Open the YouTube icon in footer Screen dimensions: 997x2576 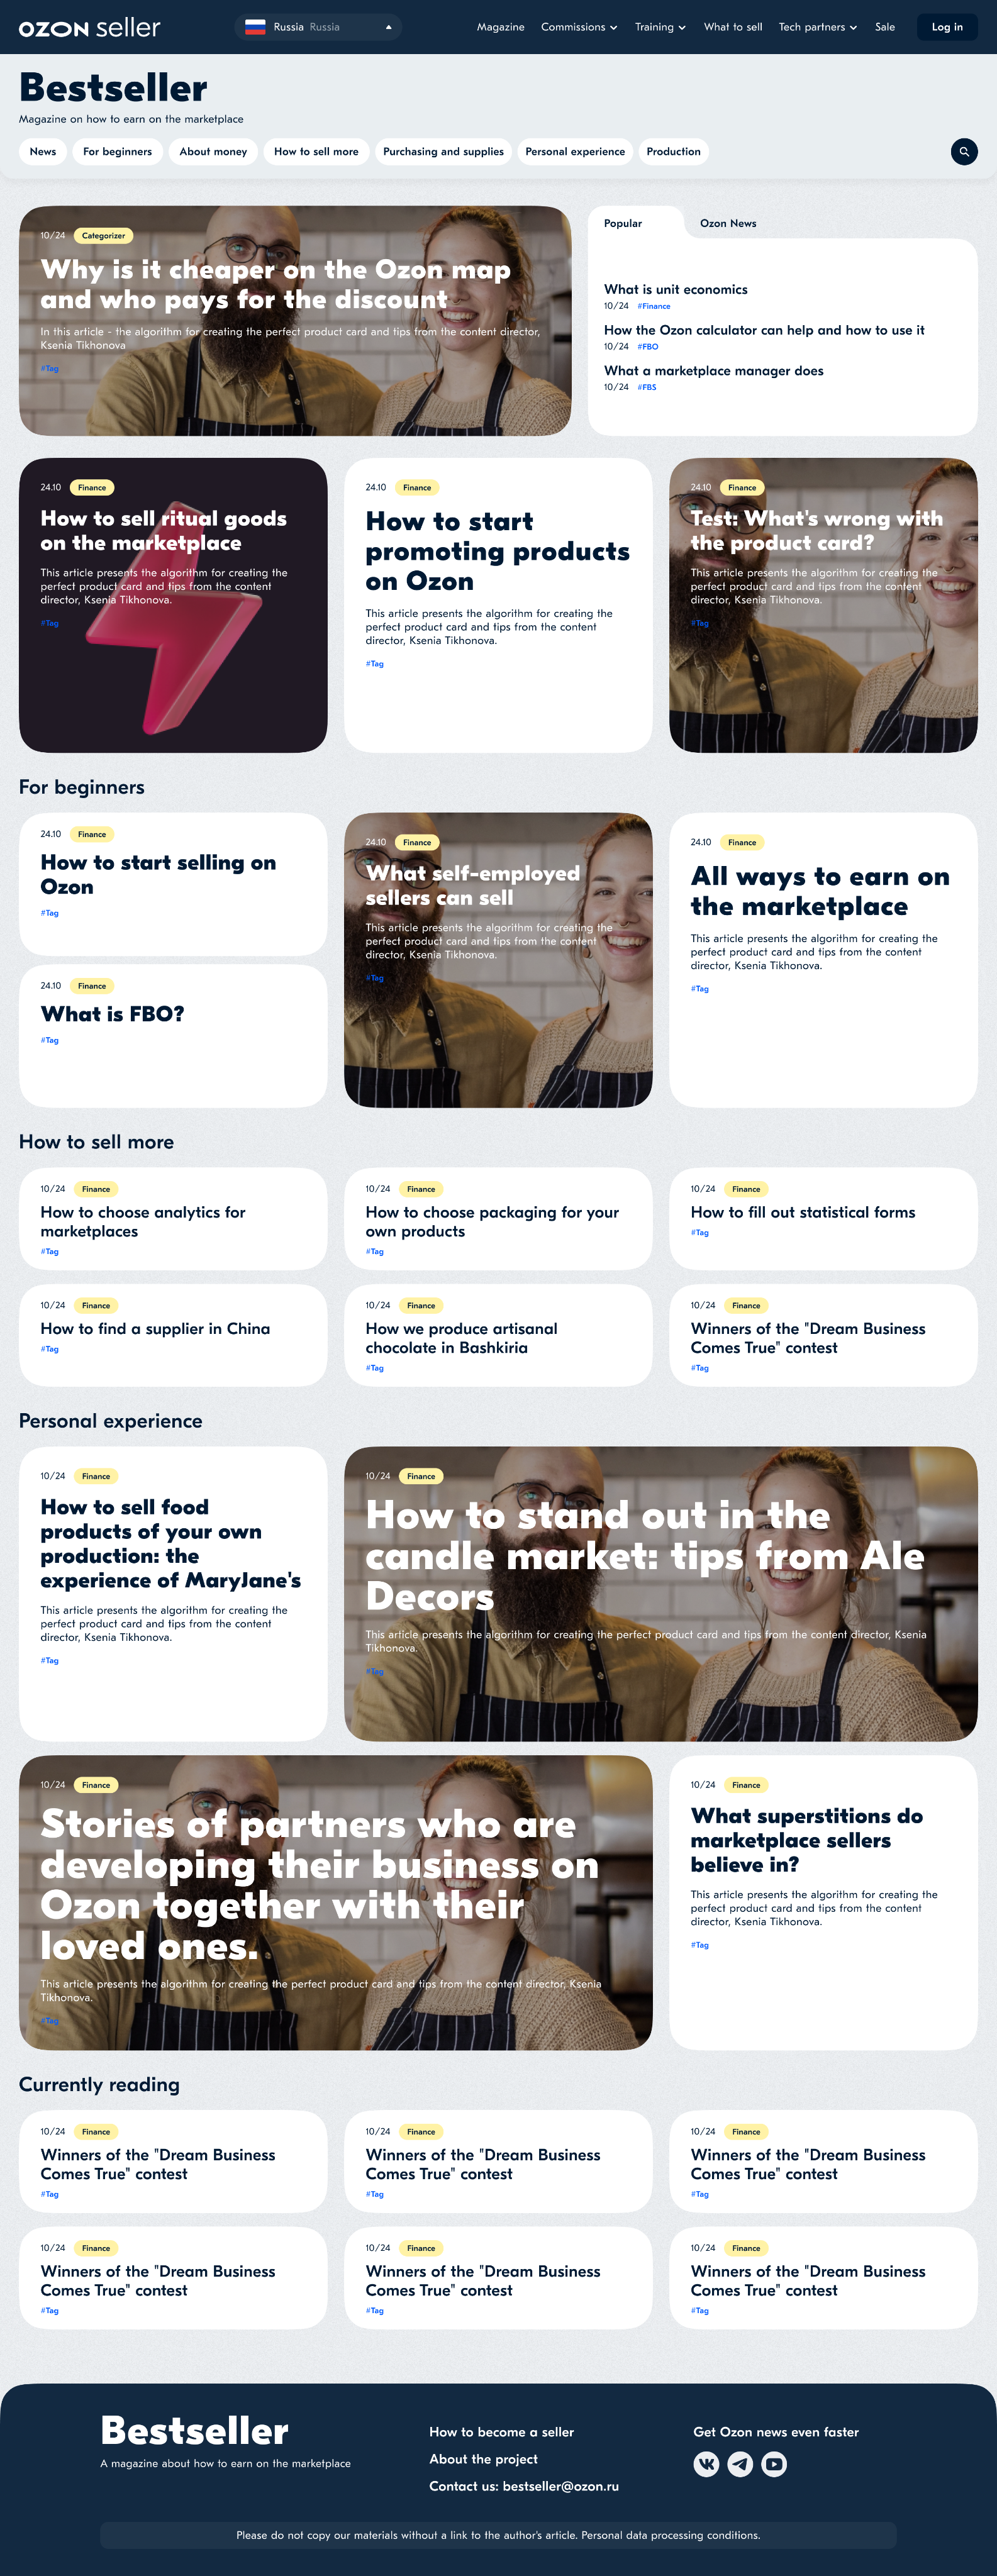(x=774, y=2463)
